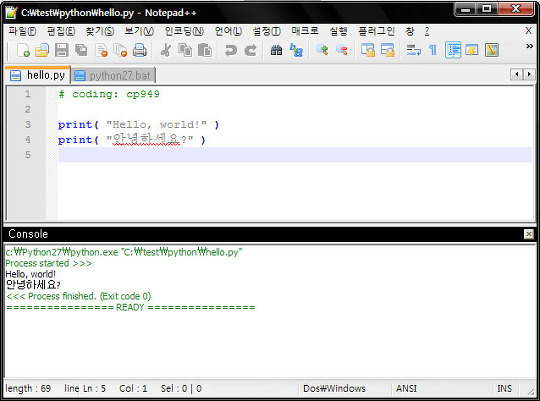Zoom in with magnifier plus icon
Viewport: 540px width, 401px height.
pos(322,50)
